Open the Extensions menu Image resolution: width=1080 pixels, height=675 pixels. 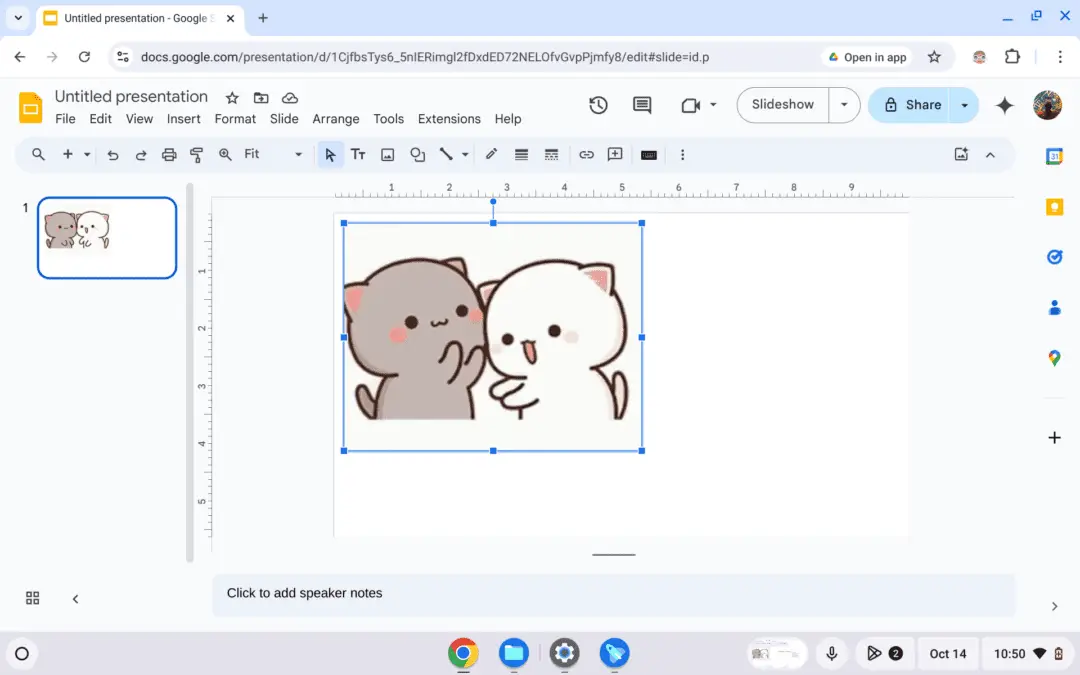click(x=448, y=118)
